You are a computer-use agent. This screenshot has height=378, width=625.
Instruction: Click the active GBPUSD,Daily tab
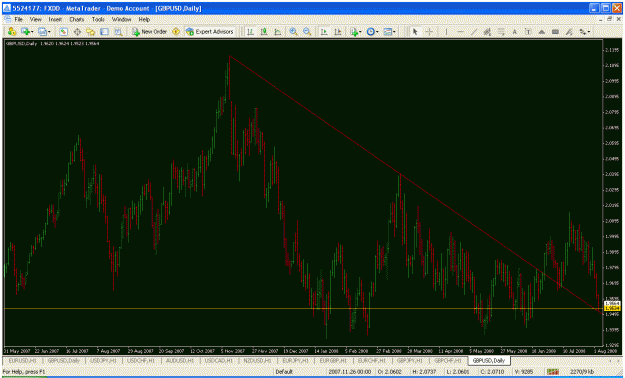[489, 360]
